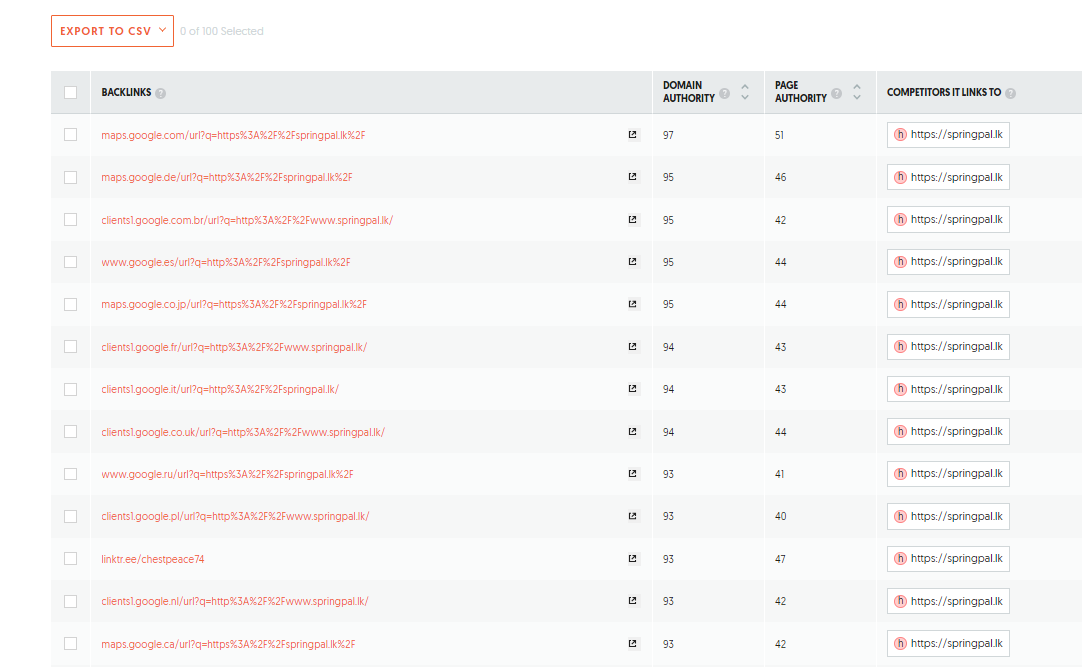This screenshot has width=1082, height=667.
Task: Open the www.google.ru/url backlink
Action: 227,474
